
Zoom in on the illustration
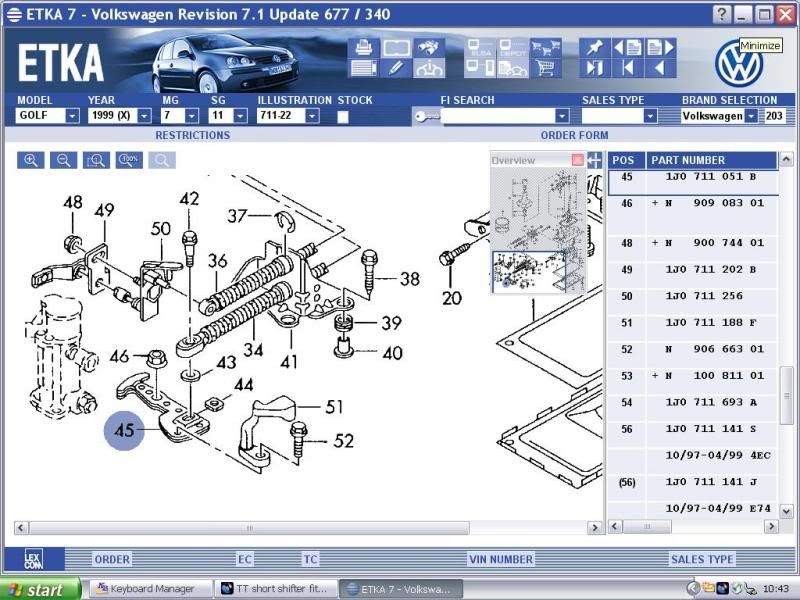[31, 160]
